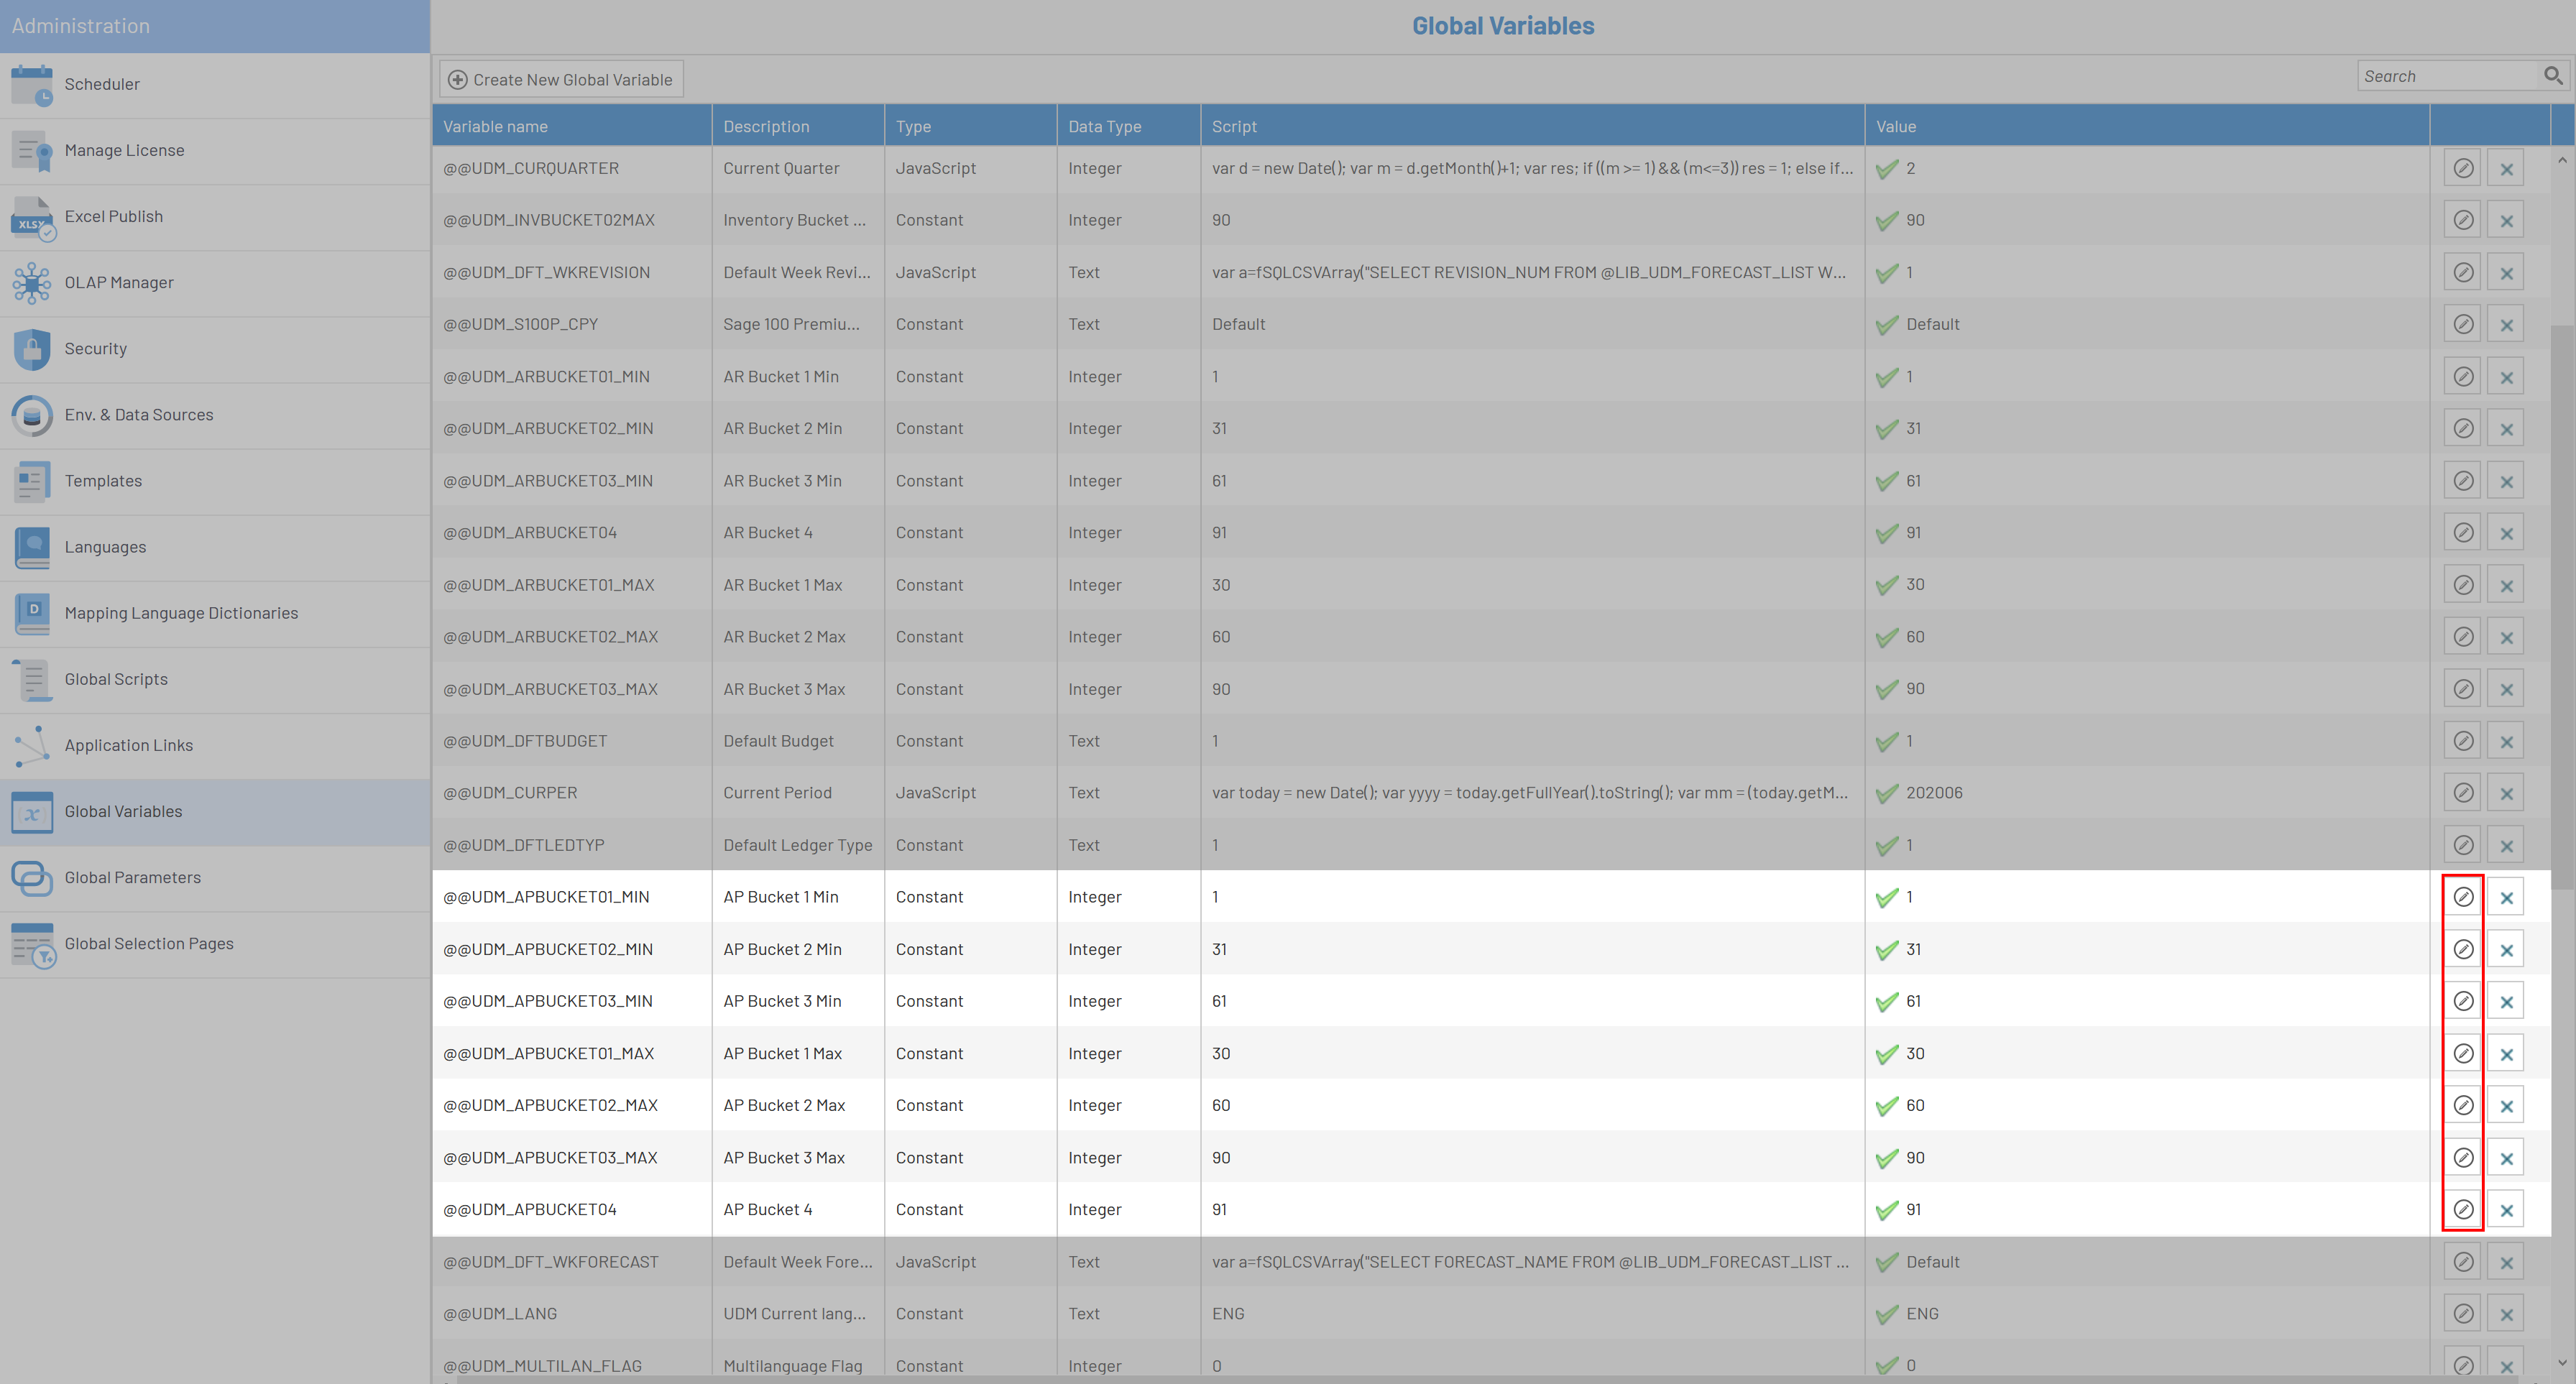This screenshot has width=2576, height=1384.
Task: Select the @@UDM_APBUCKET03_MAX name cell
Action: tap(572, 1157)
